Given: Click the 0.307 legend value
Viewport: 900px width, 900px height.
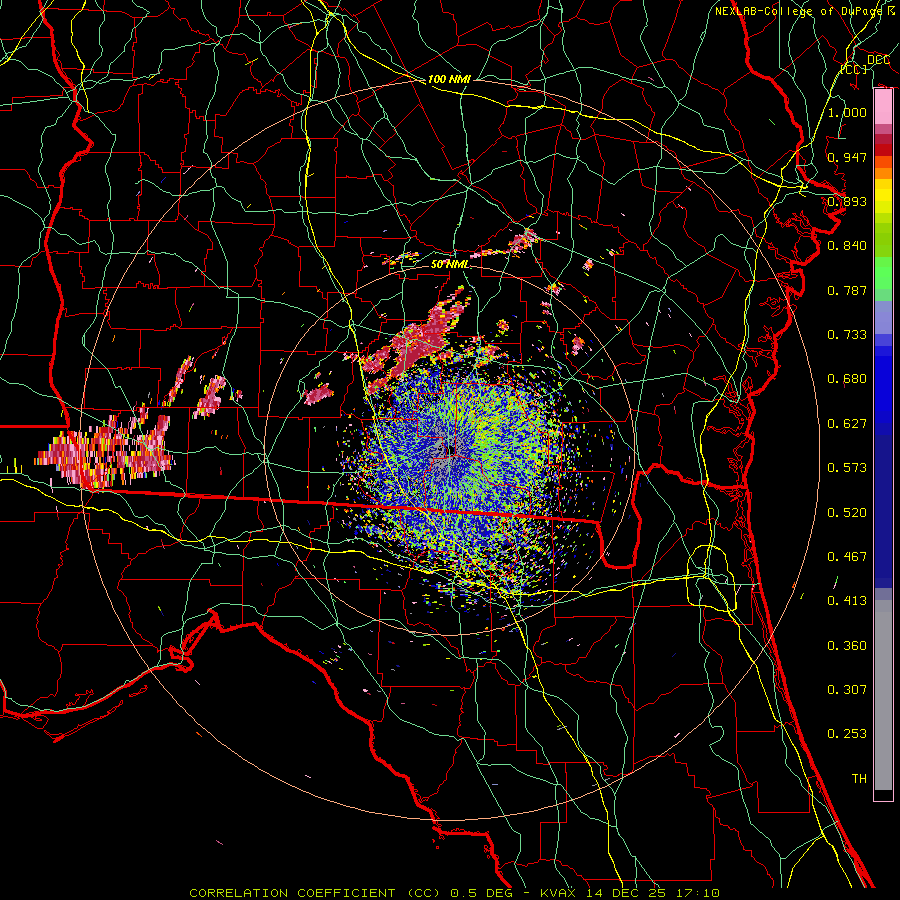Looking at the screenshot, I should pos(847,690).
